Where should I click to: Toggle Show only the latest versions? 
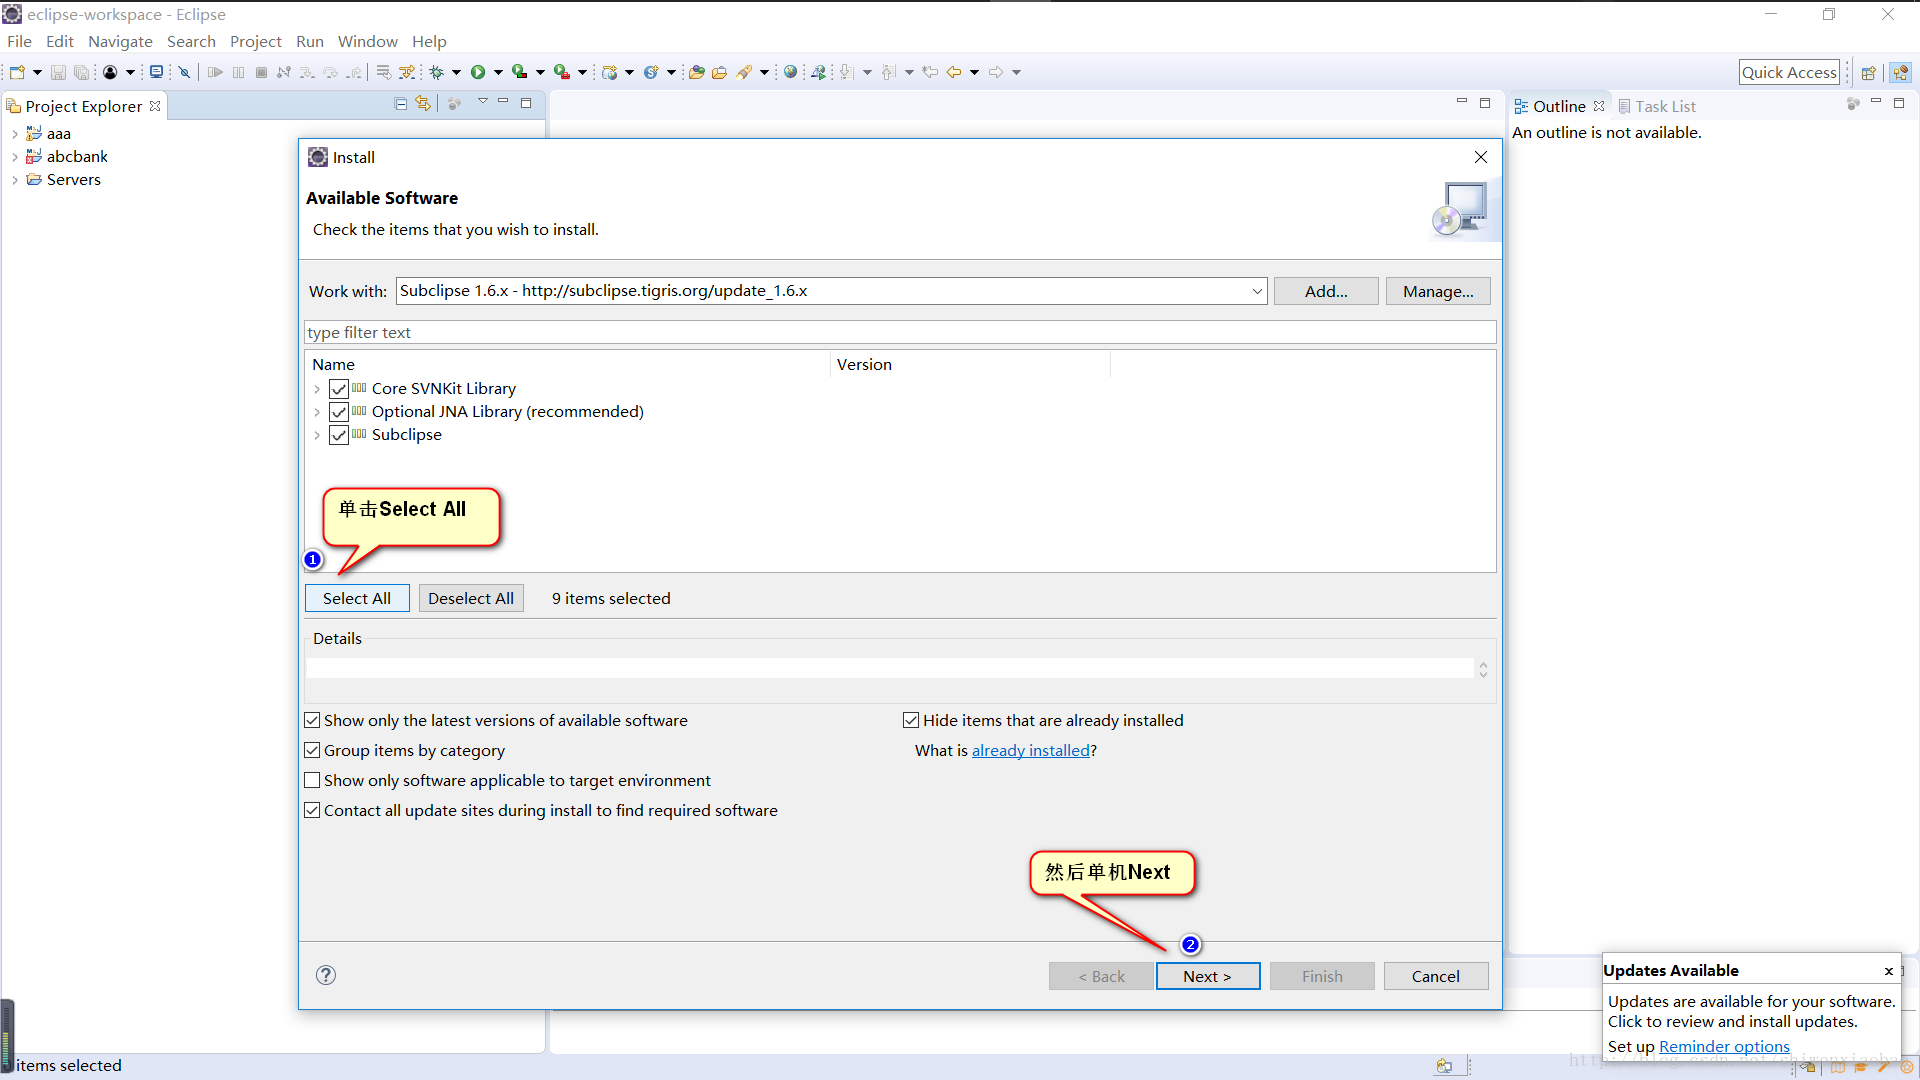312,720
